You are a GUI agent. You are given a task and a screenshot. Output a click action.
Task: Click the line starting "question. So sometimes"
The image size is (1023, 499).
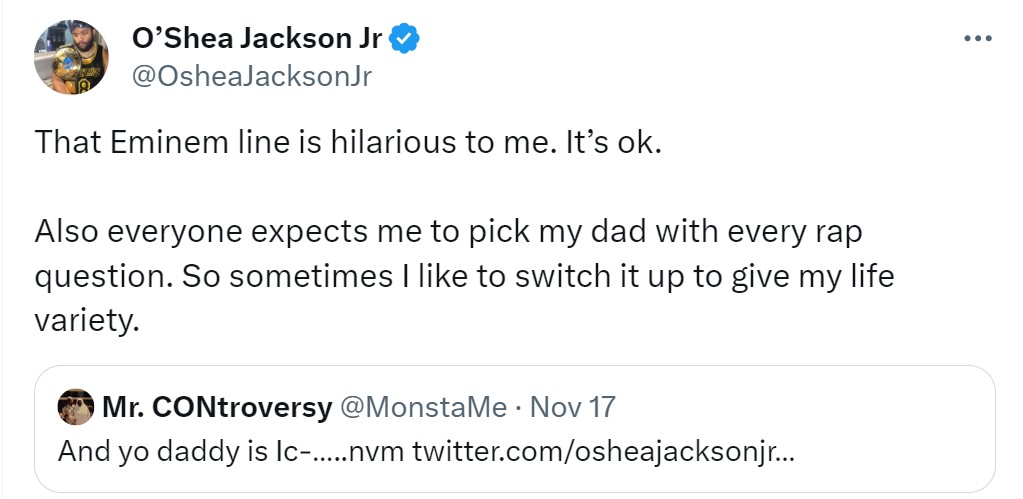(x=464, y=277)
